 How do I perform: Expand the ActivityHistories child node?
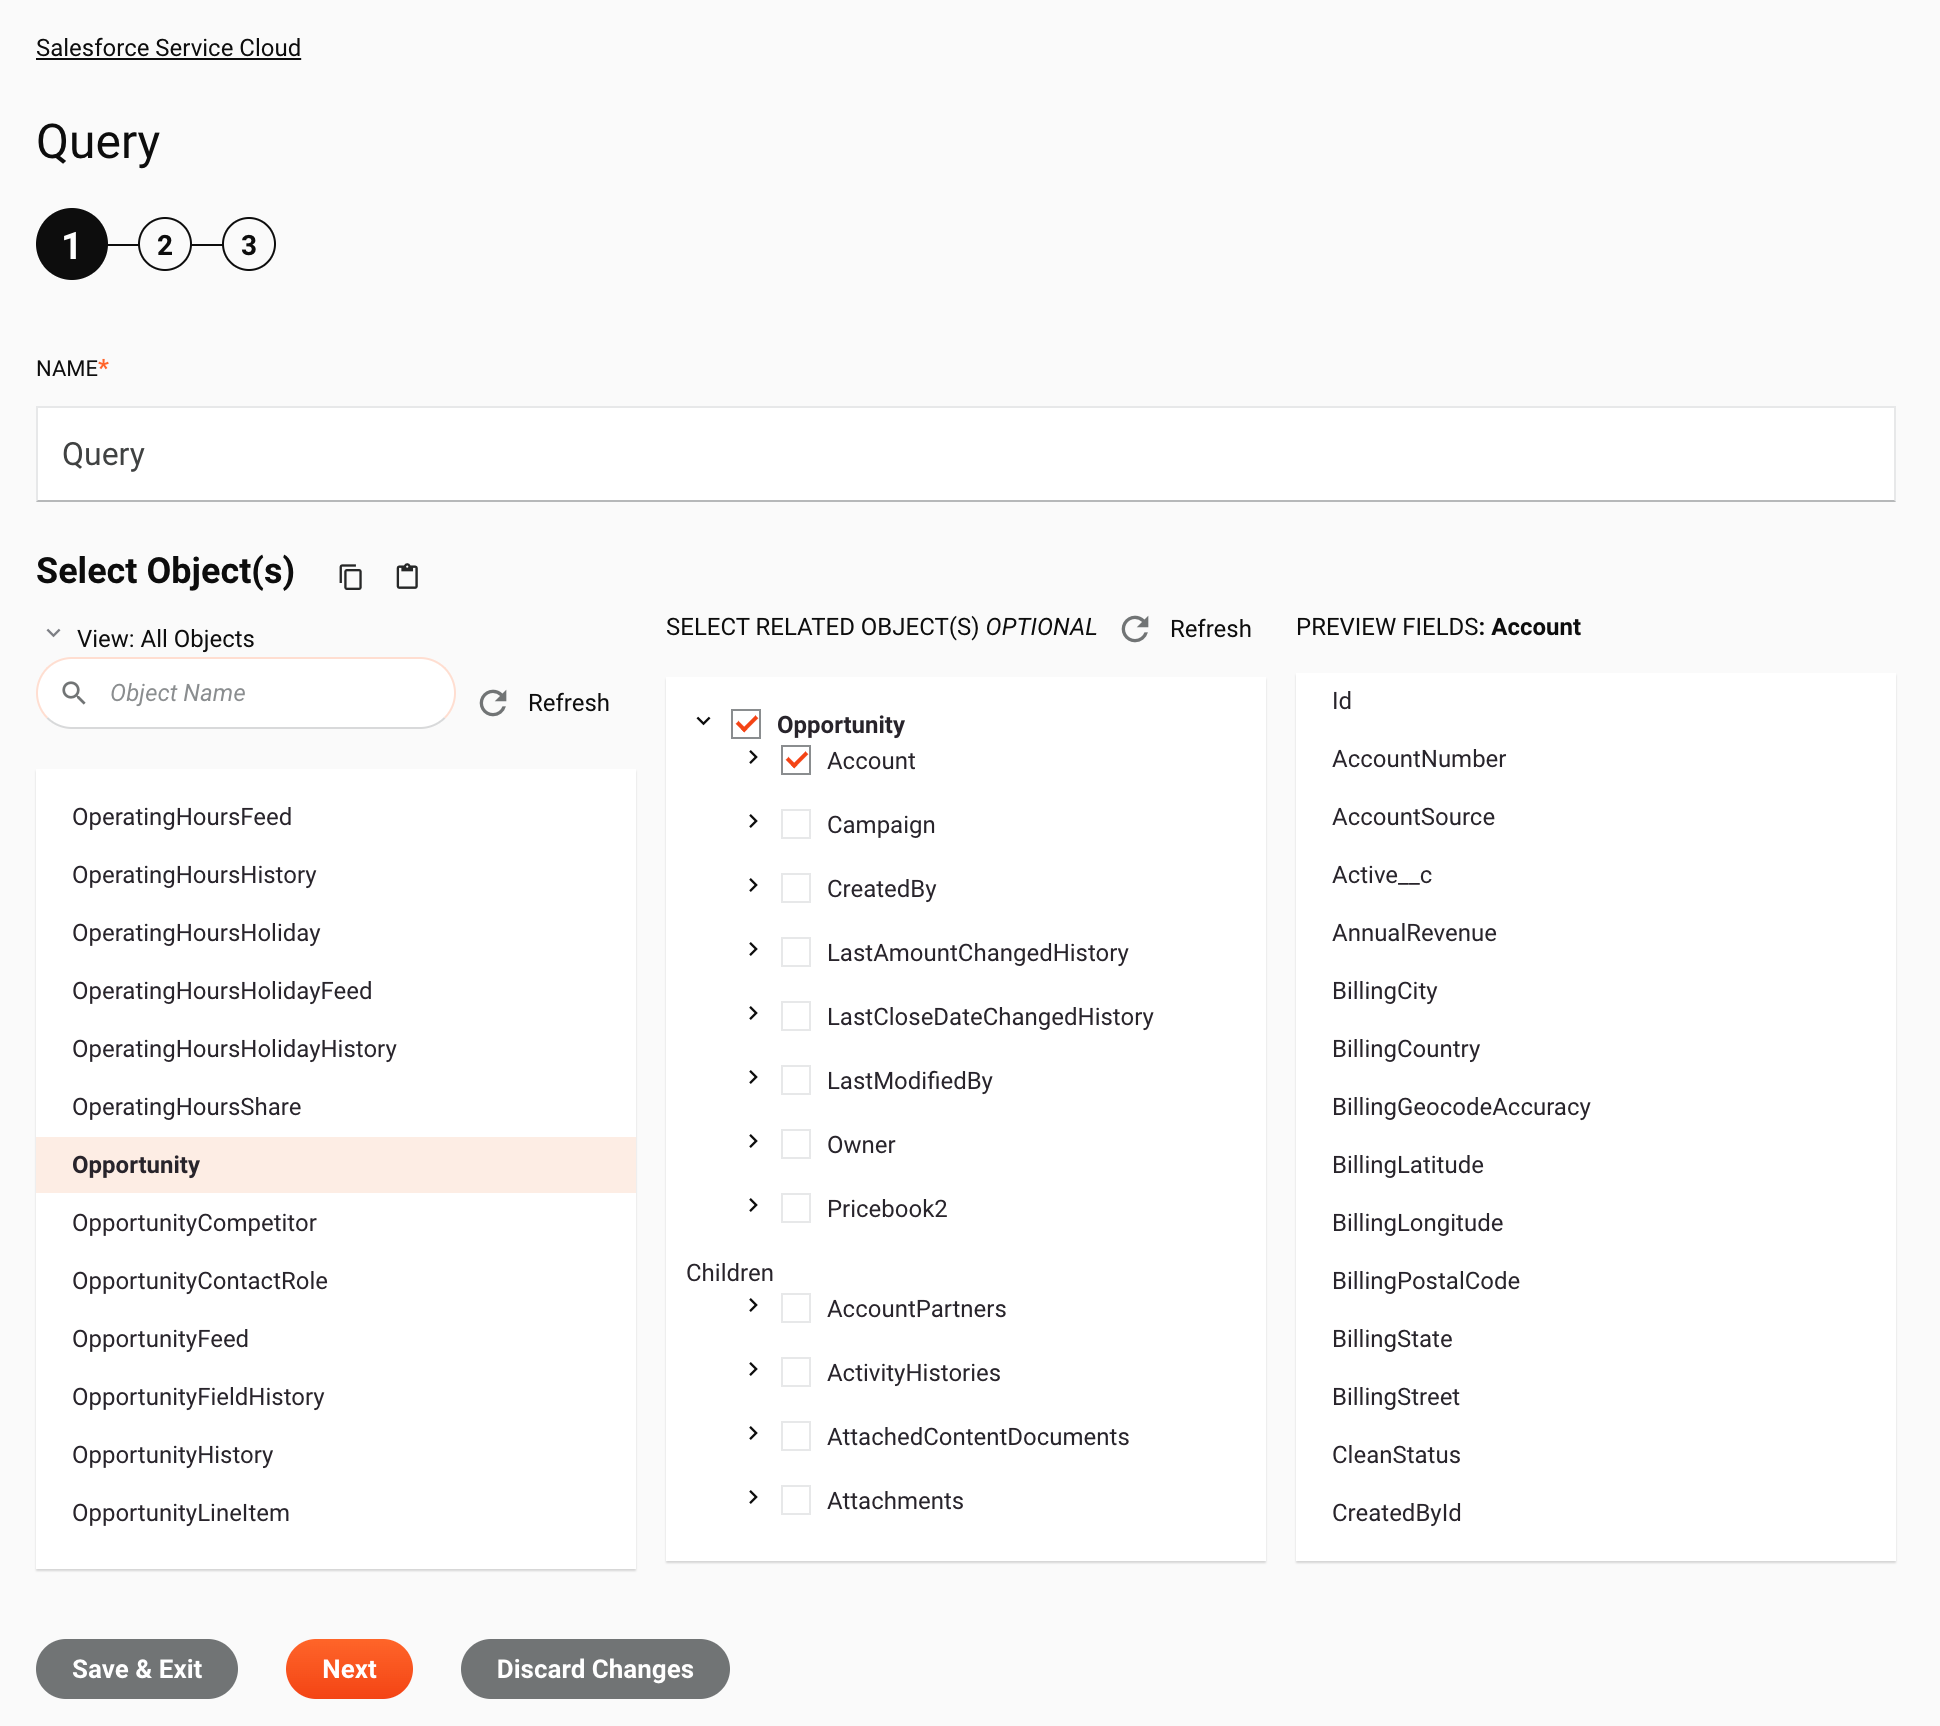pos(753,1369)
